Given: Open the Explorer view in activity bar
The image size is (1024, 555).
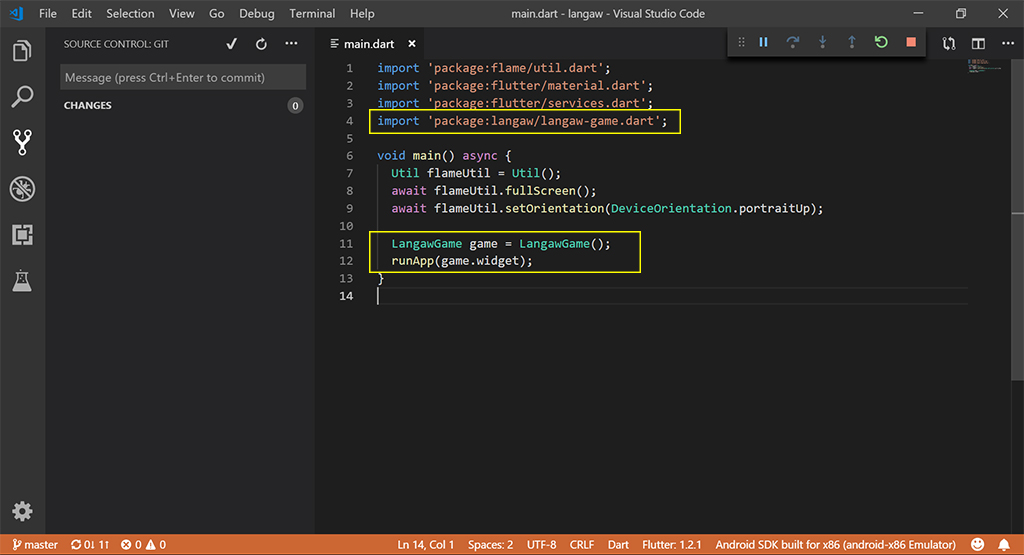Looking at the screenshot, I should [x=22, y=50].
